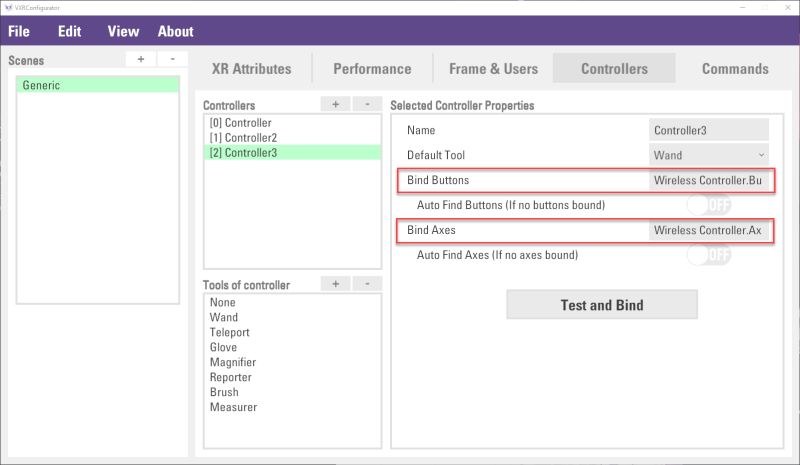800x465 pixels.
Task: Select Wand in tools list
Action: point(292,317)
